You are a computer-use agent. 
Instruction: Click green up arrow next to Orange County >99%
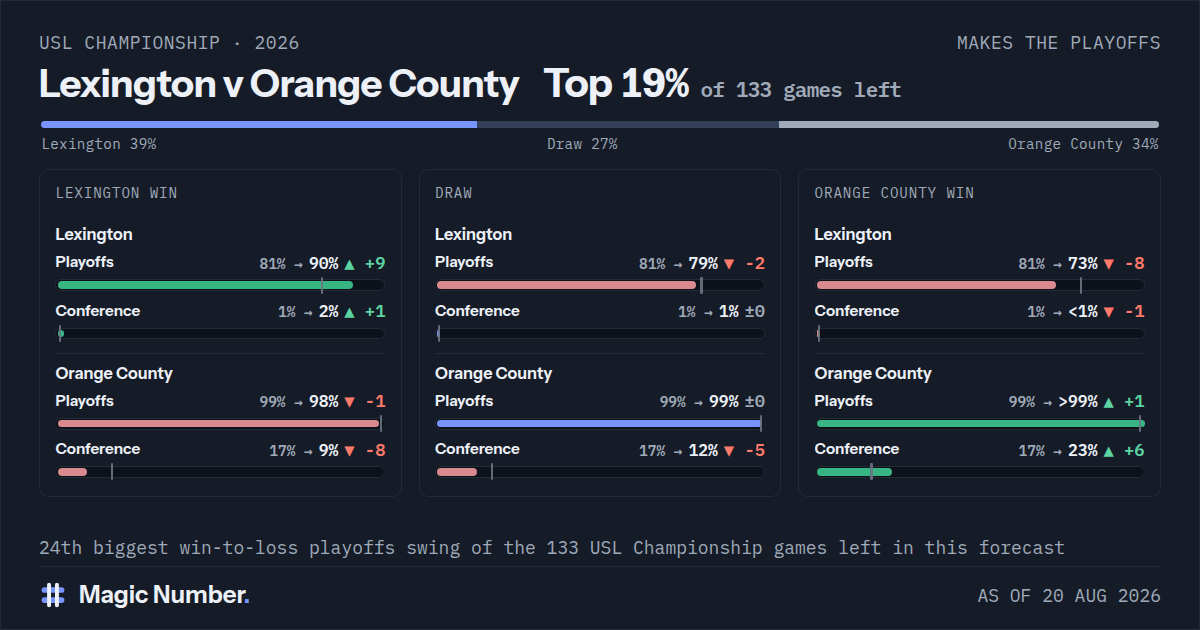click(1109, 403)
